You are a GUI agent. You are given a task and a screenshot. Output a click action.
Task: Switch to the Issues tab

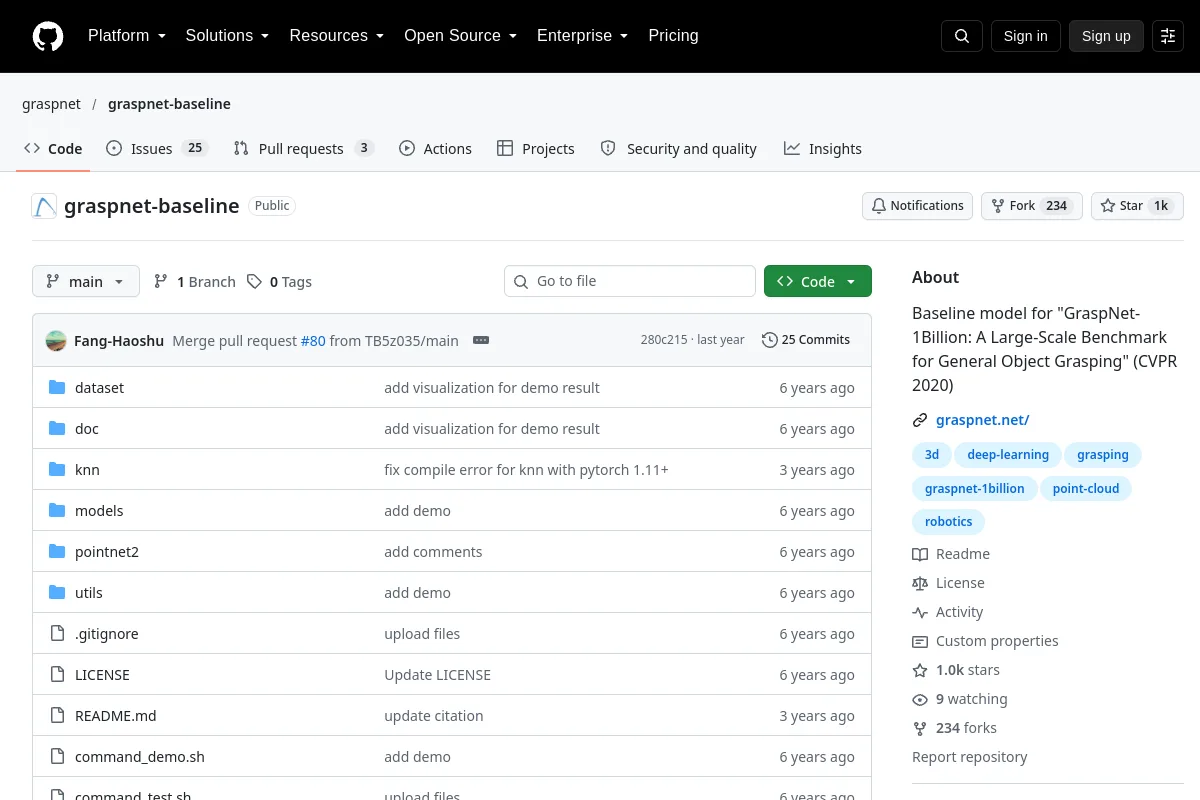point(156,148)
